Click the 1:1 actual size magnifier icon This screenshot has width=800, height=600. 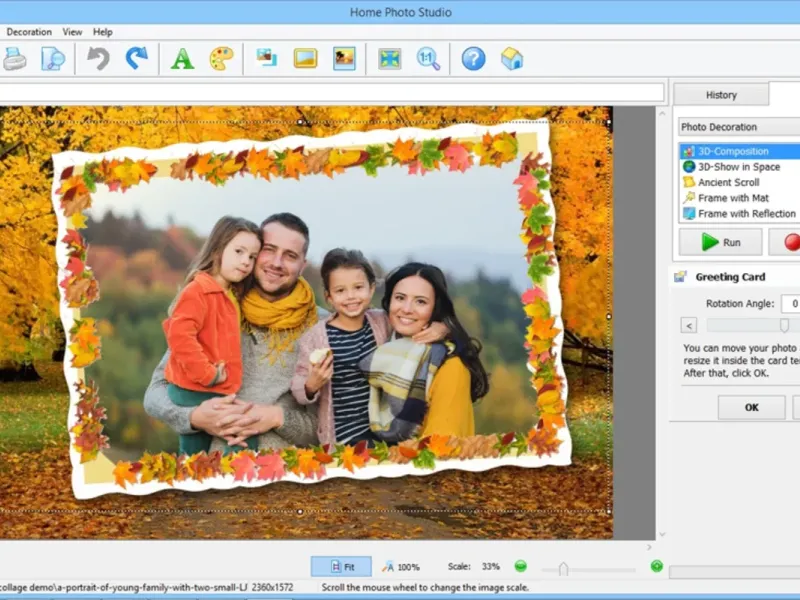click(x=428, y=59)
